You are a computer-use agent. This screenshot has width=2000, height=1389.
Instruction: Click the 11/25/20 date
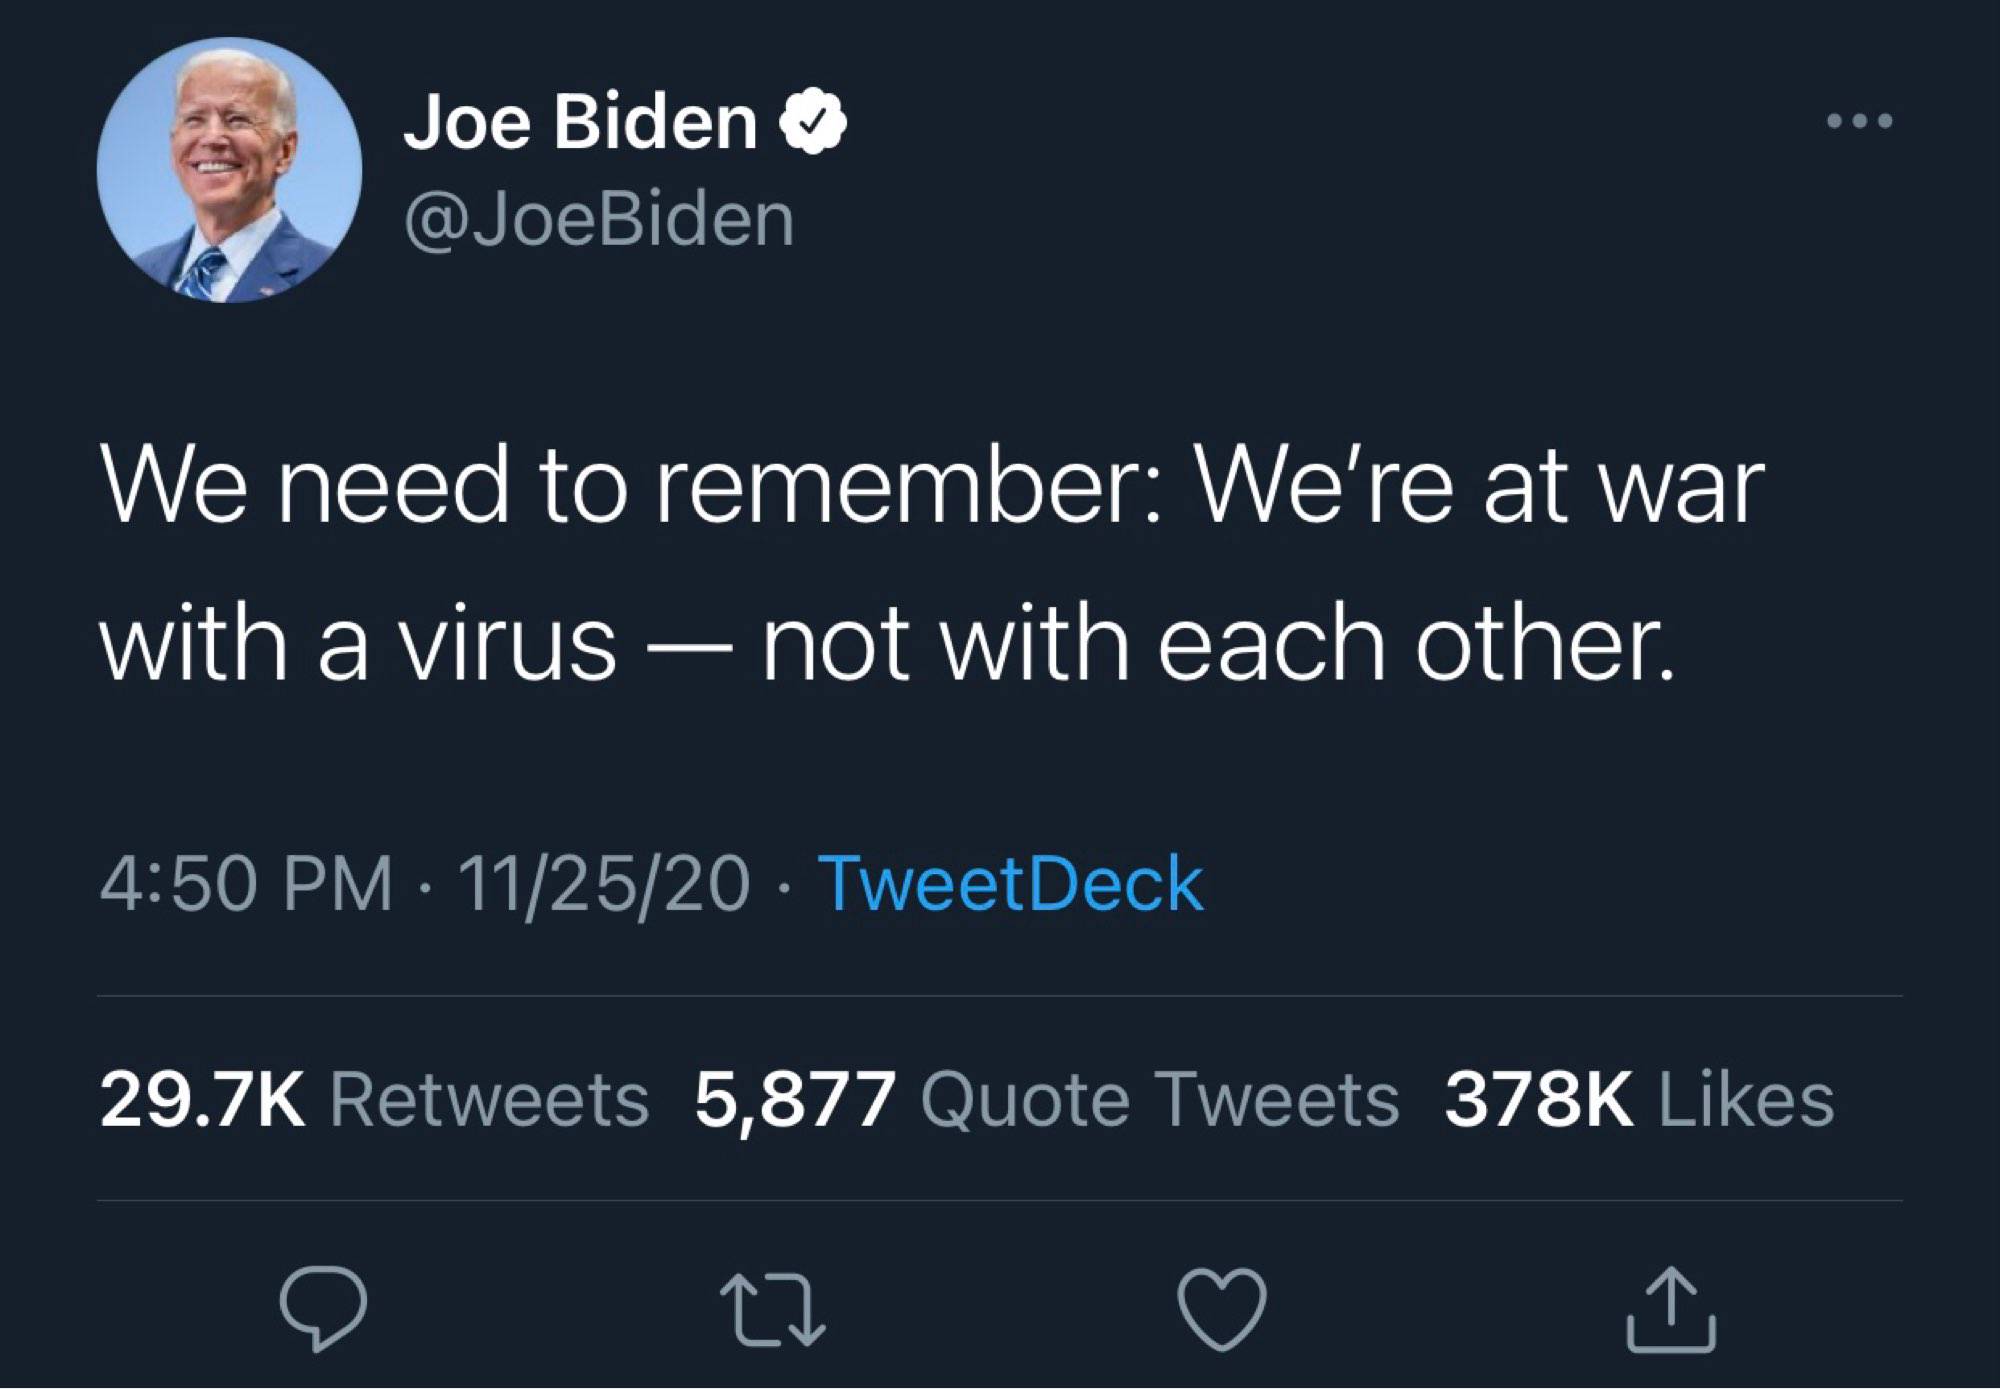point(603,884)
